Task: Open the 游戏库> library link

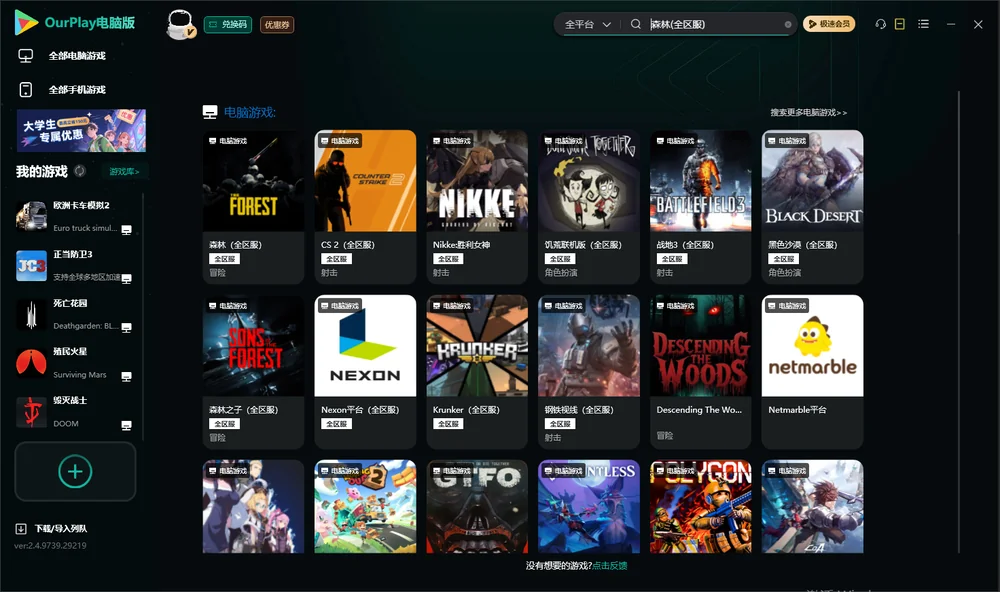Action: coord(124,172)
